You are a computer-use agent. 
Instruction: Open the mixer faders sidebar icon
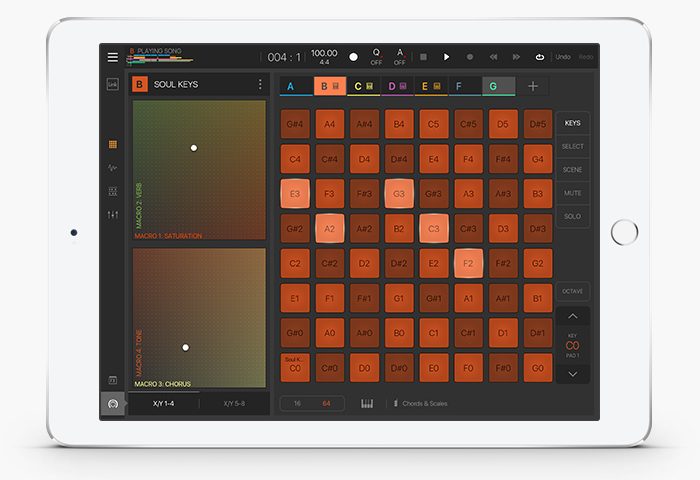click(x=112, y=215)
